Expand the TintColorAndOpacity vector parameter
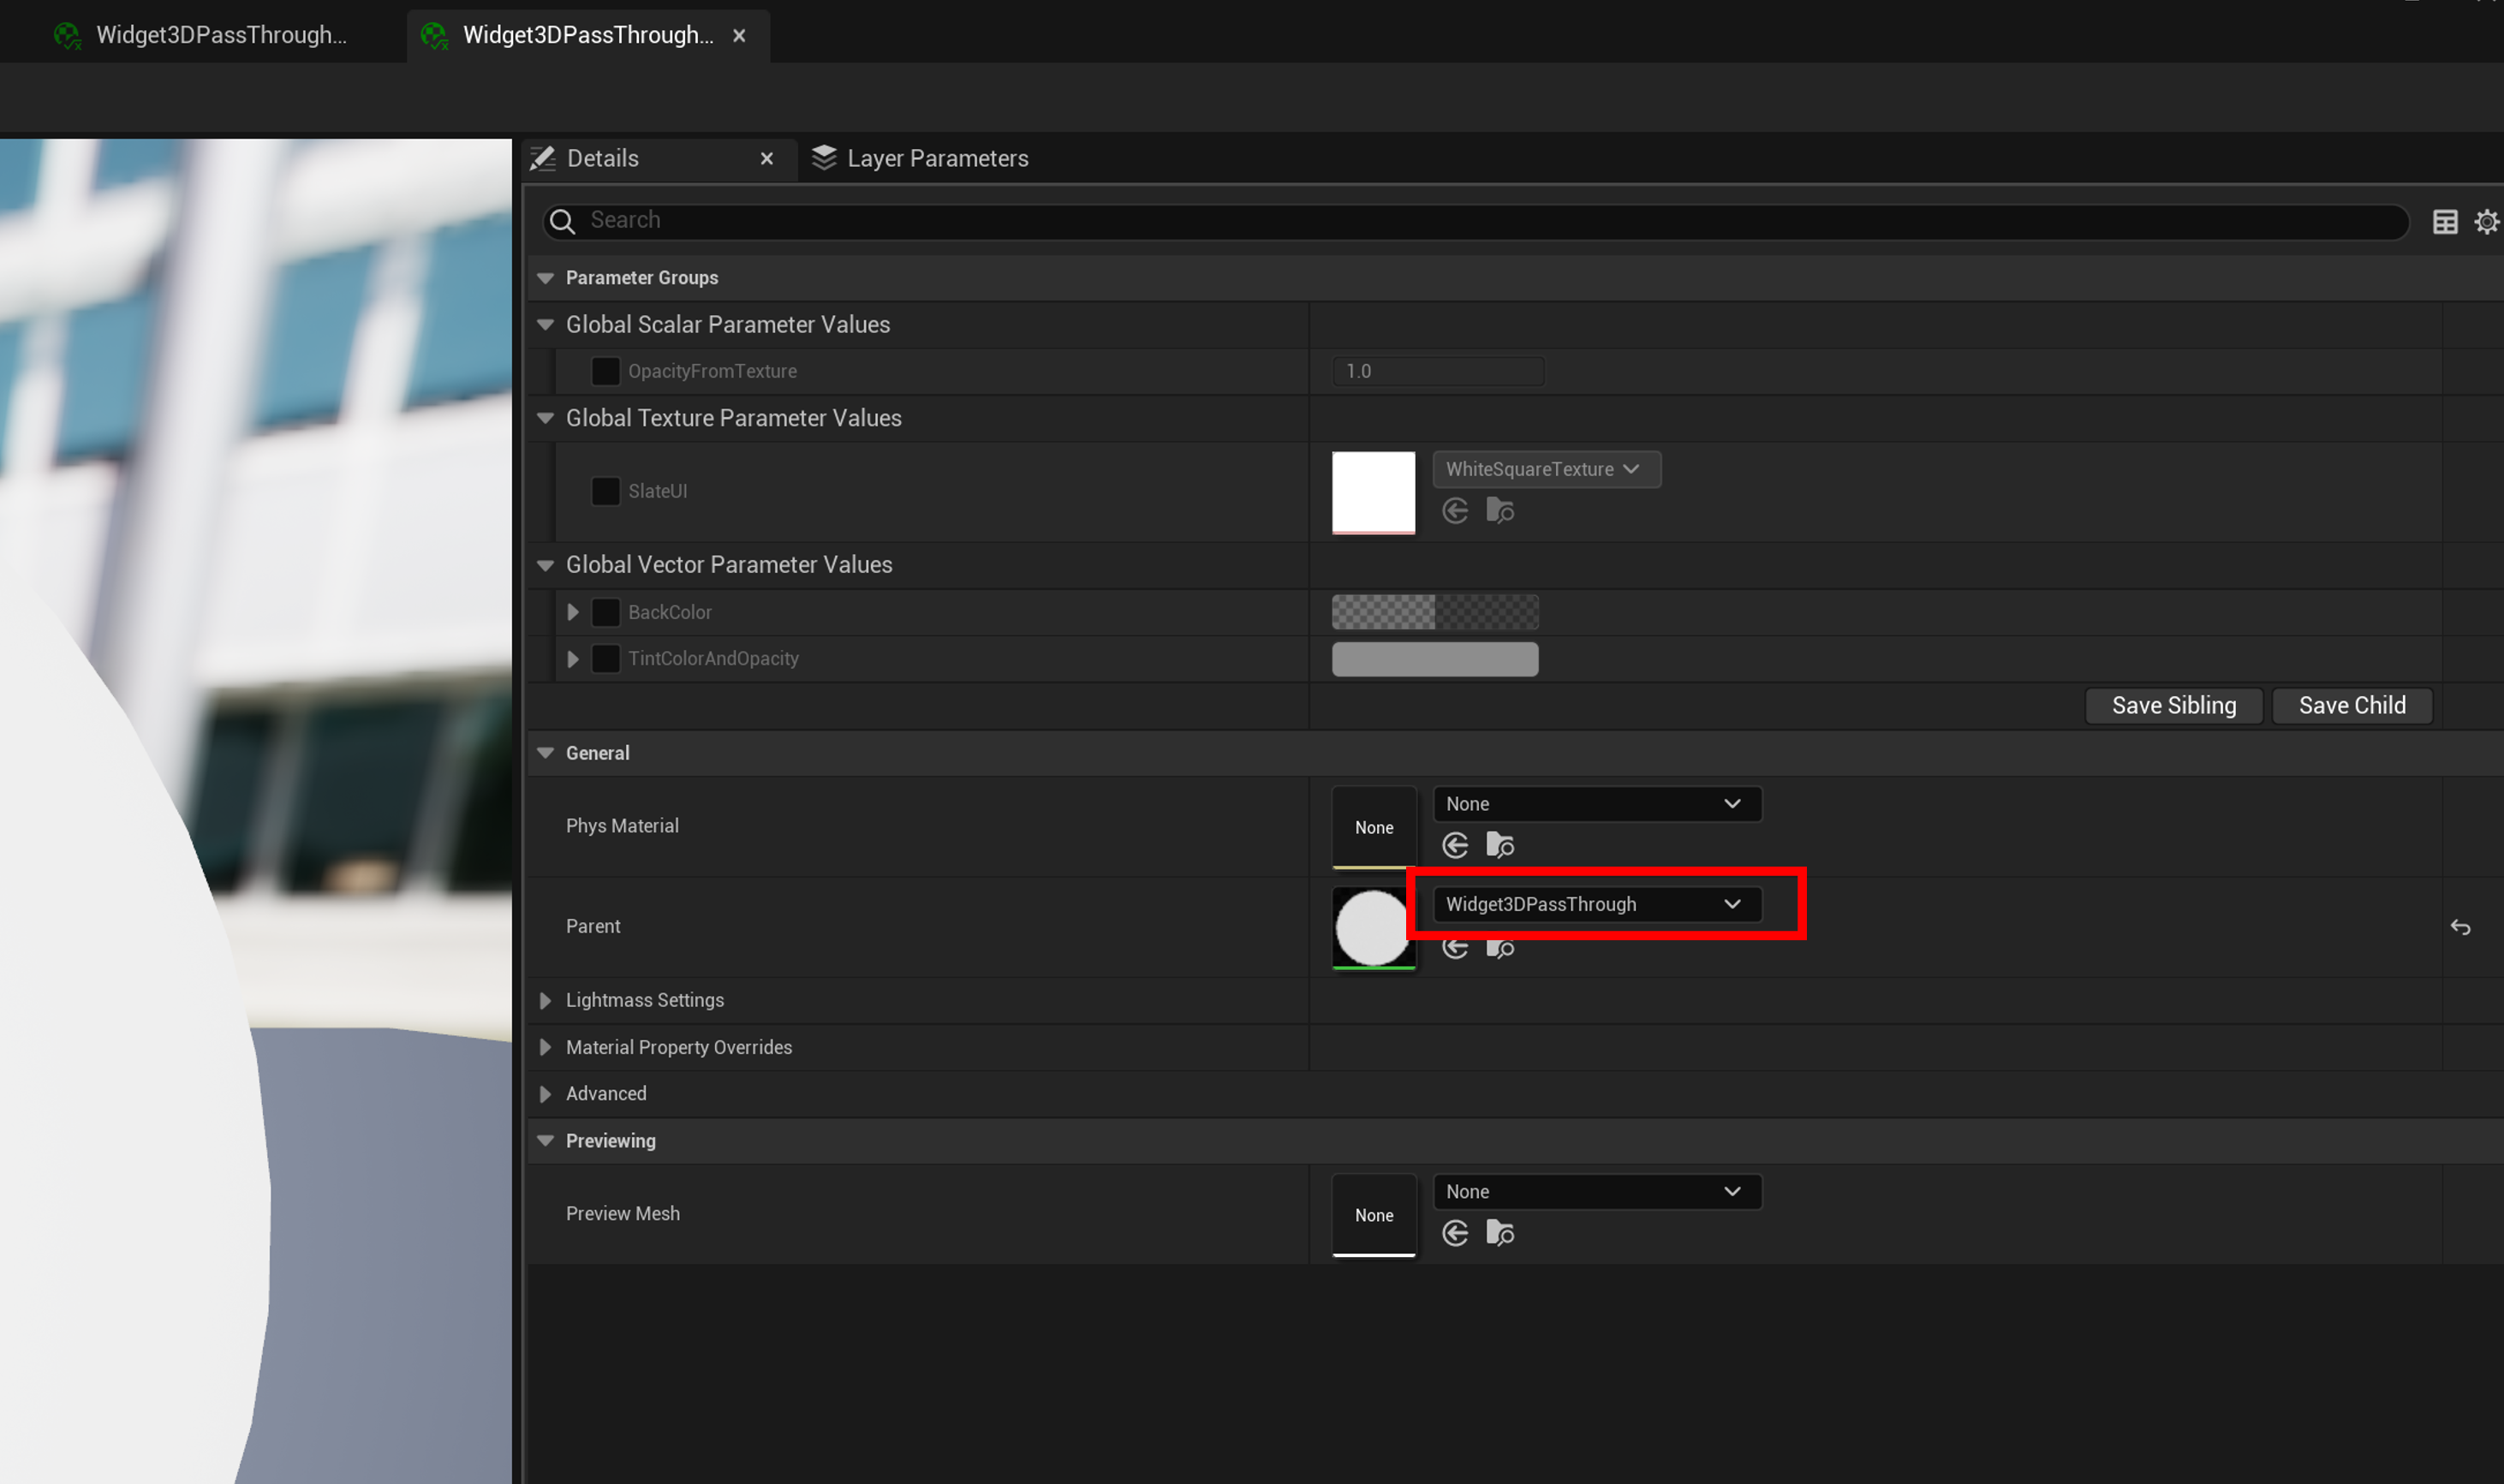The width and height of the screenshot is (2504, 1484). coord(573,659)
